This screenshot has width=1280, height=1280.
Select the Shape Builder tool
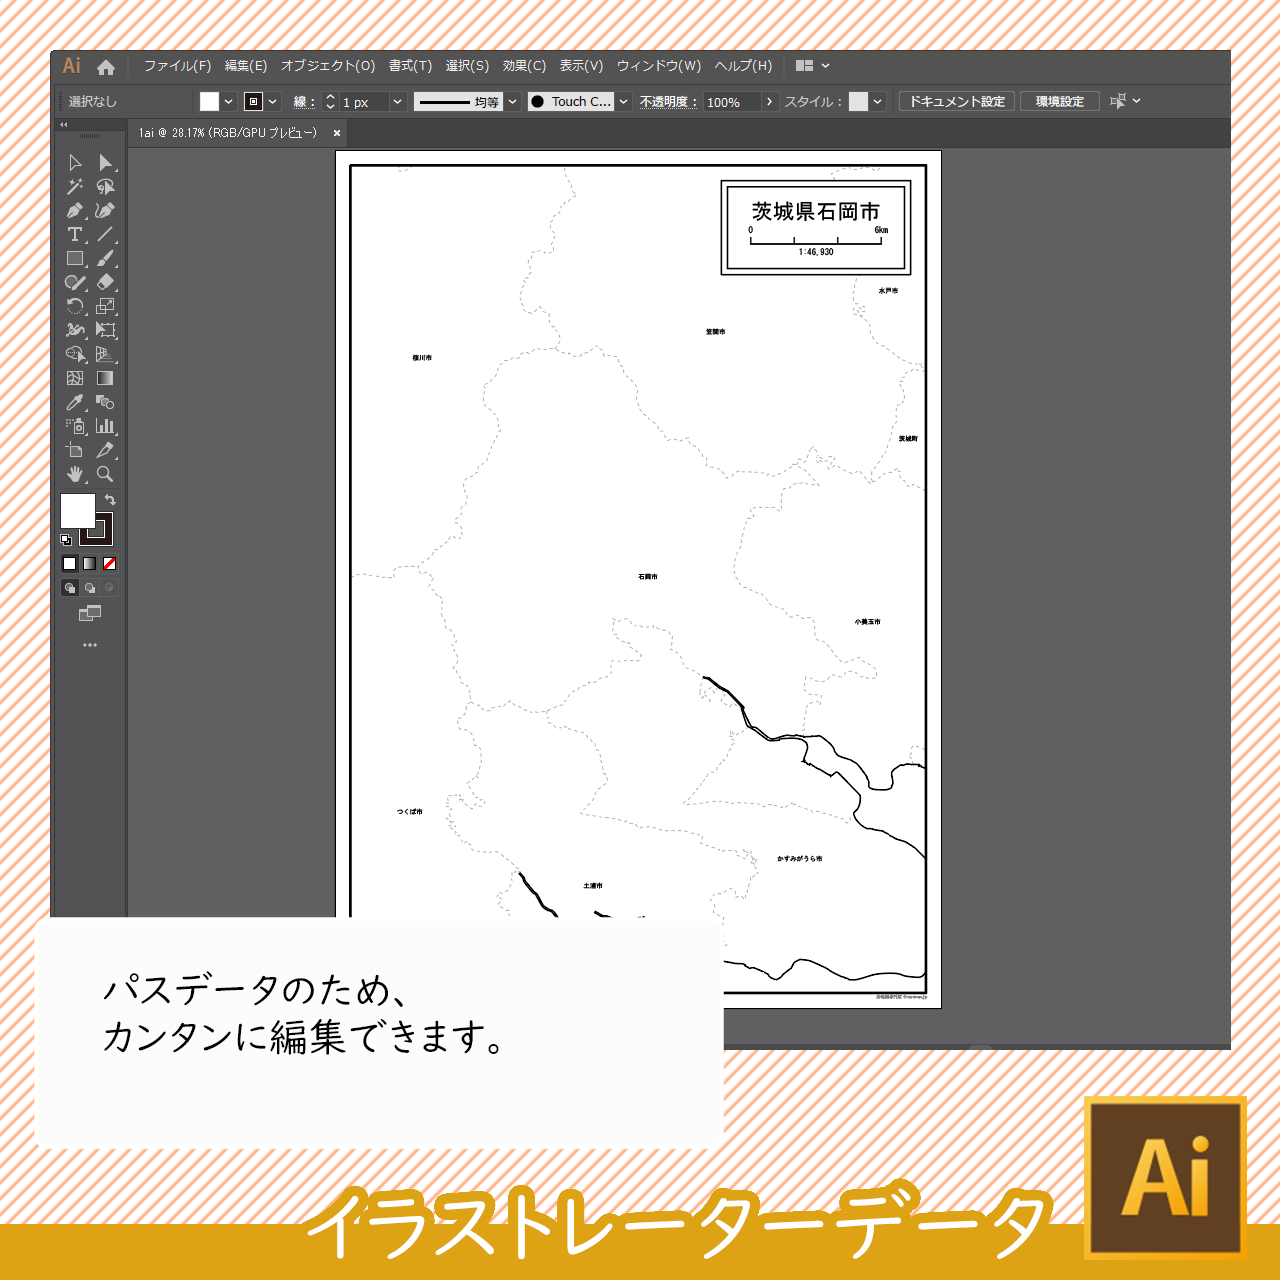(75, 354)
